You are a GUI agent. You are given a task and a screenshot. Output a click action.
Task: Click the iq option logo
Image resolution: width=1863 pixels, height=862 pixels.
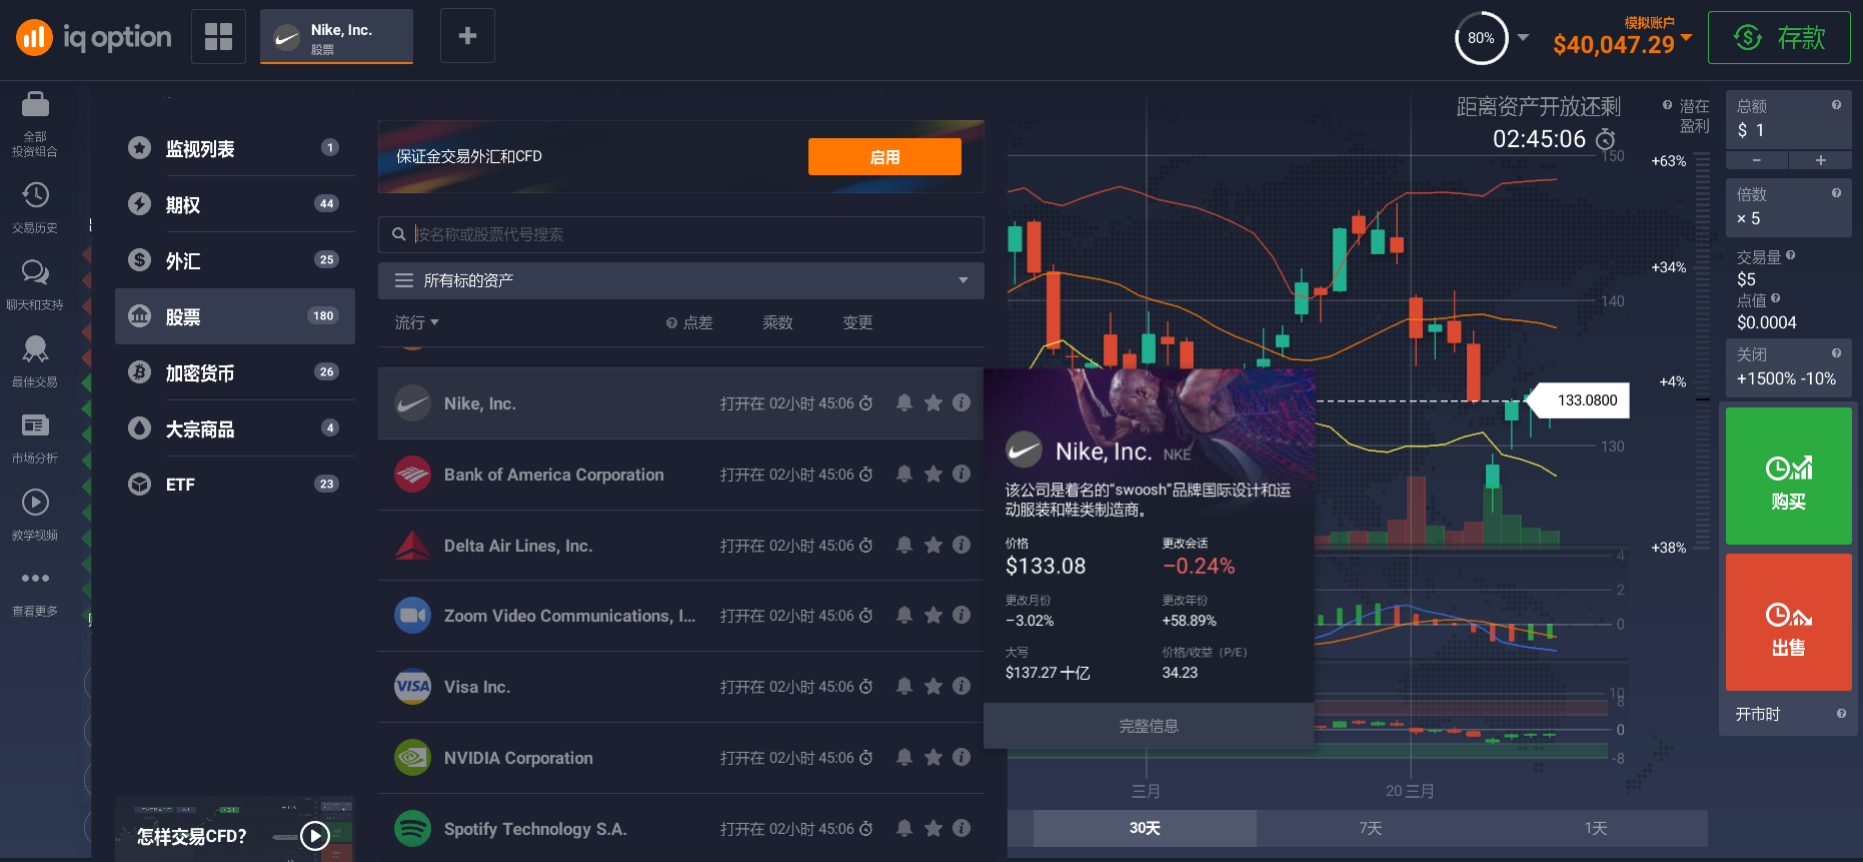[x=94, y=38]
